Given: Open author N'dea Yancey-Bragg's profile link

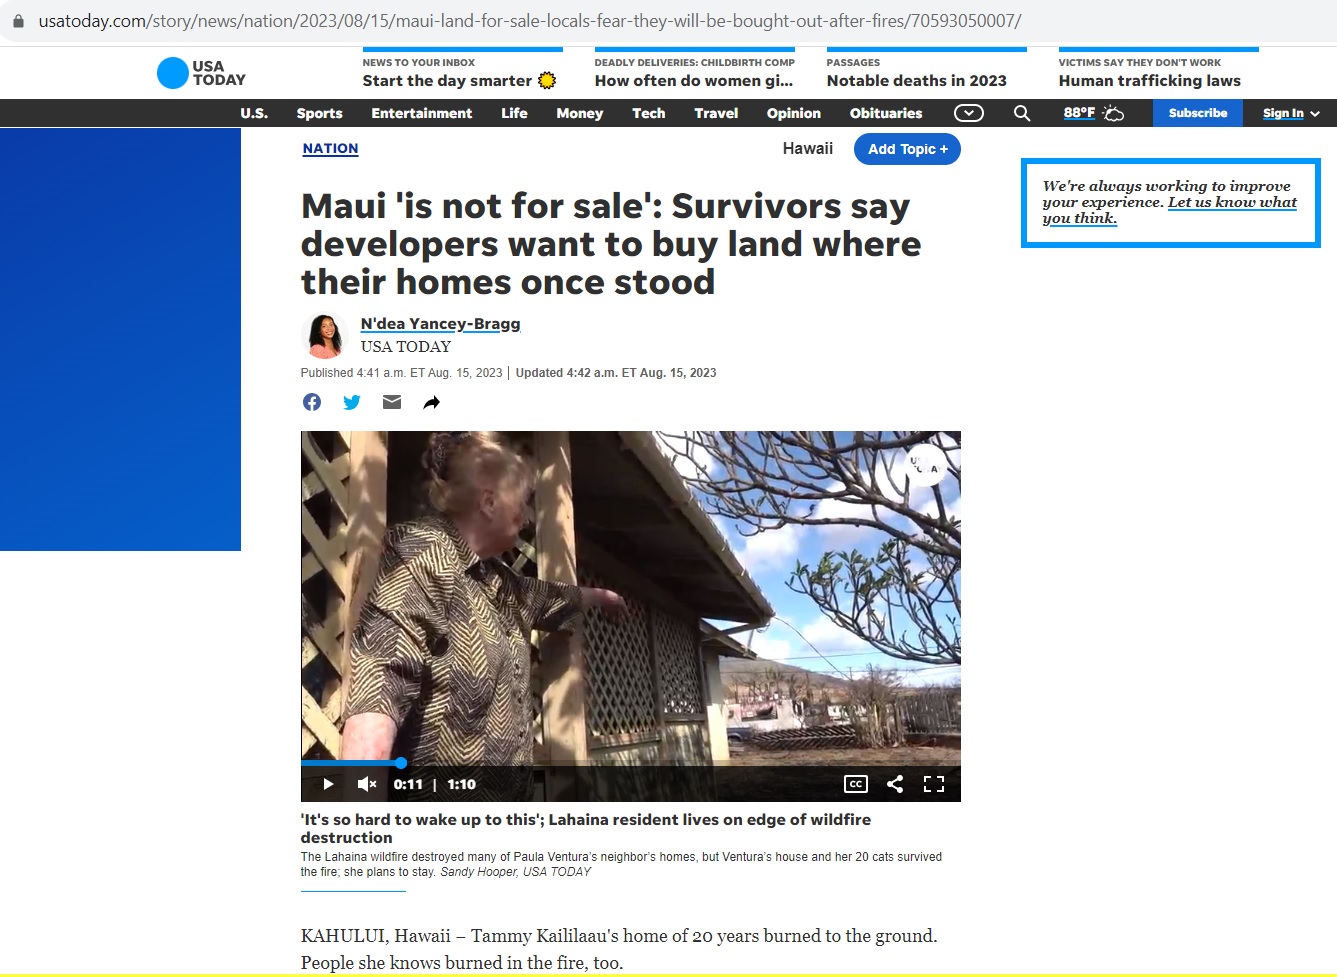Looking at the screenshot, I should click(x=440, y=324).
